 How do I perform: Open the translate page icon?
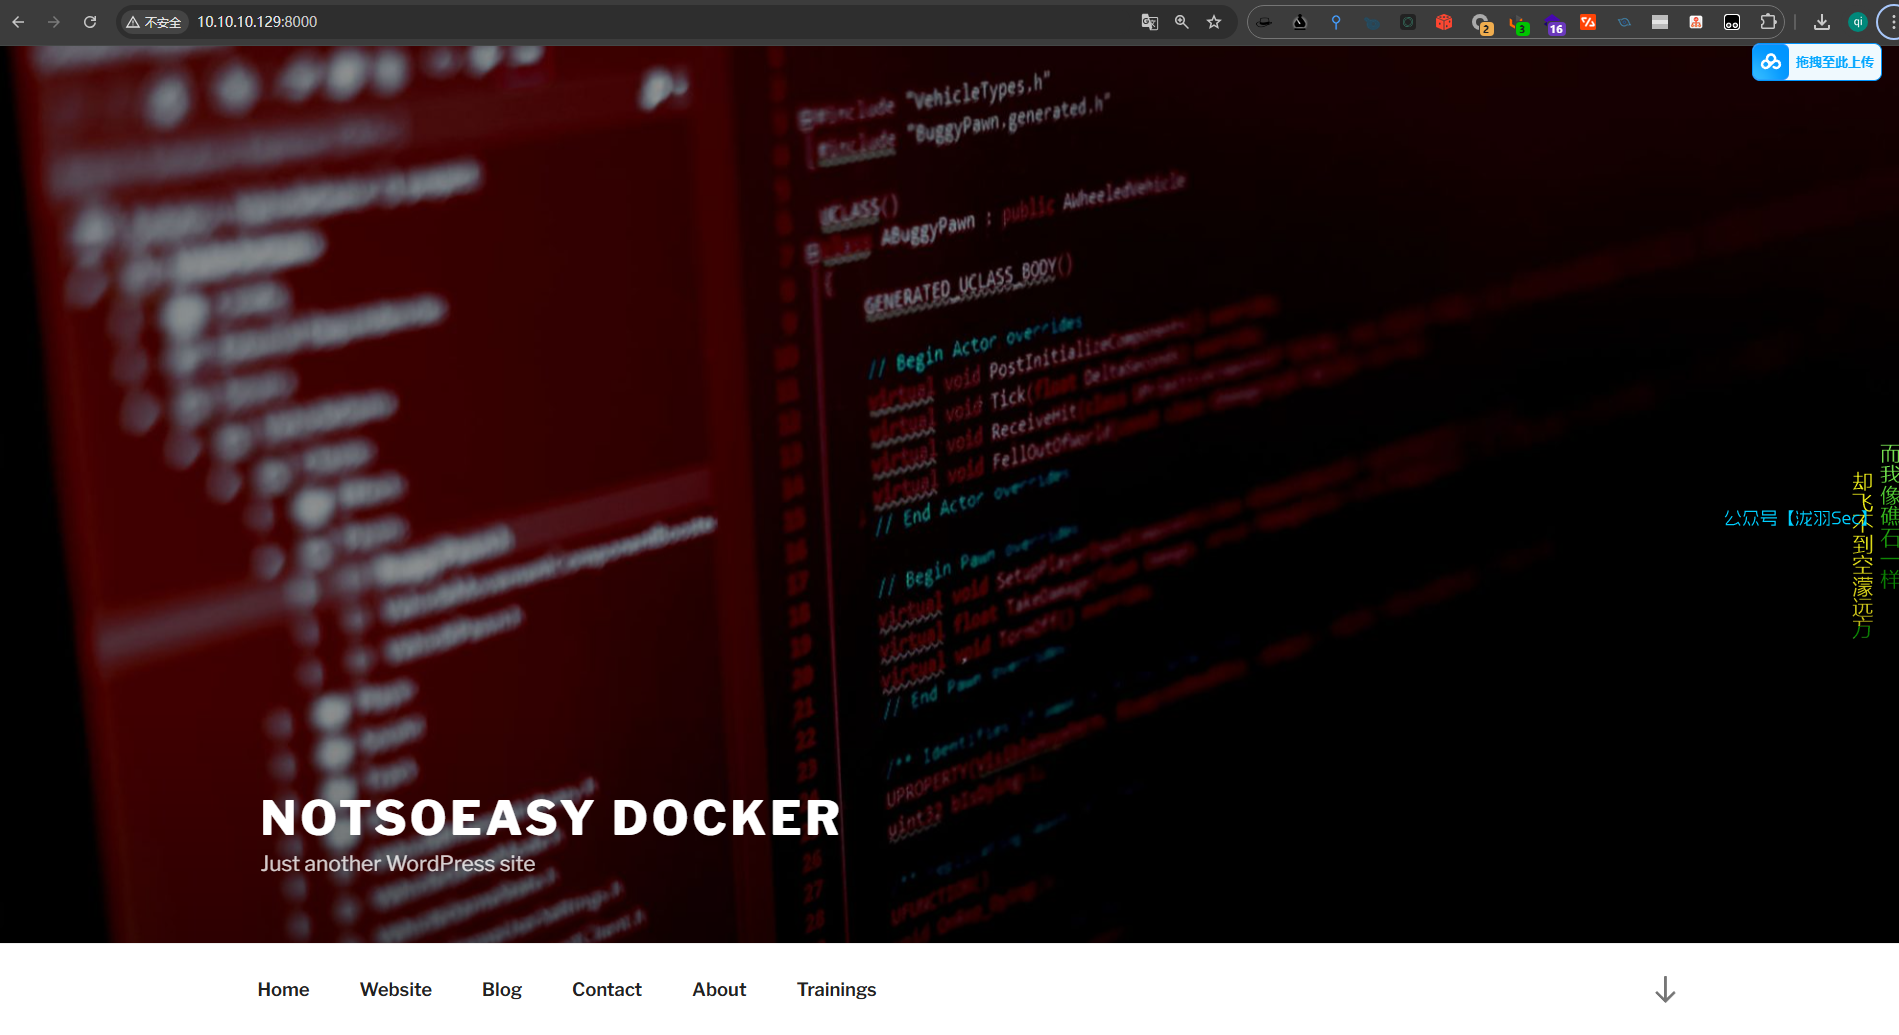(1150, 22)
